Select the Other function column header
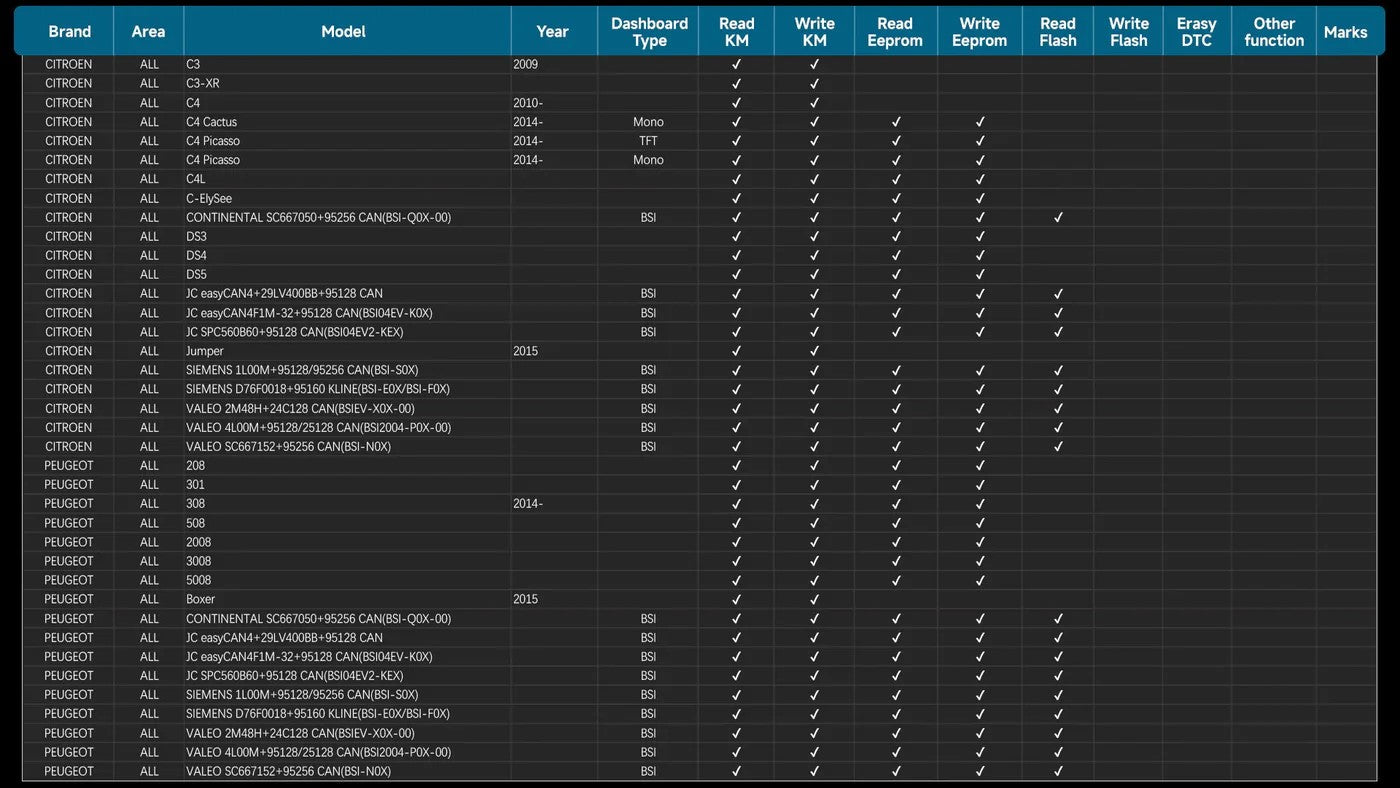1400x788 pixels. click(1274, 32)
